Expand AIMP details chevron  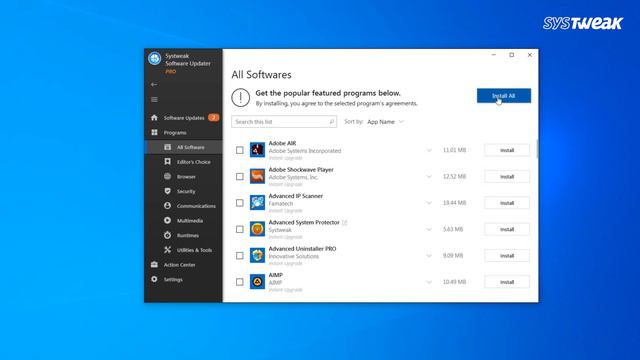click(x=429, y=282)
